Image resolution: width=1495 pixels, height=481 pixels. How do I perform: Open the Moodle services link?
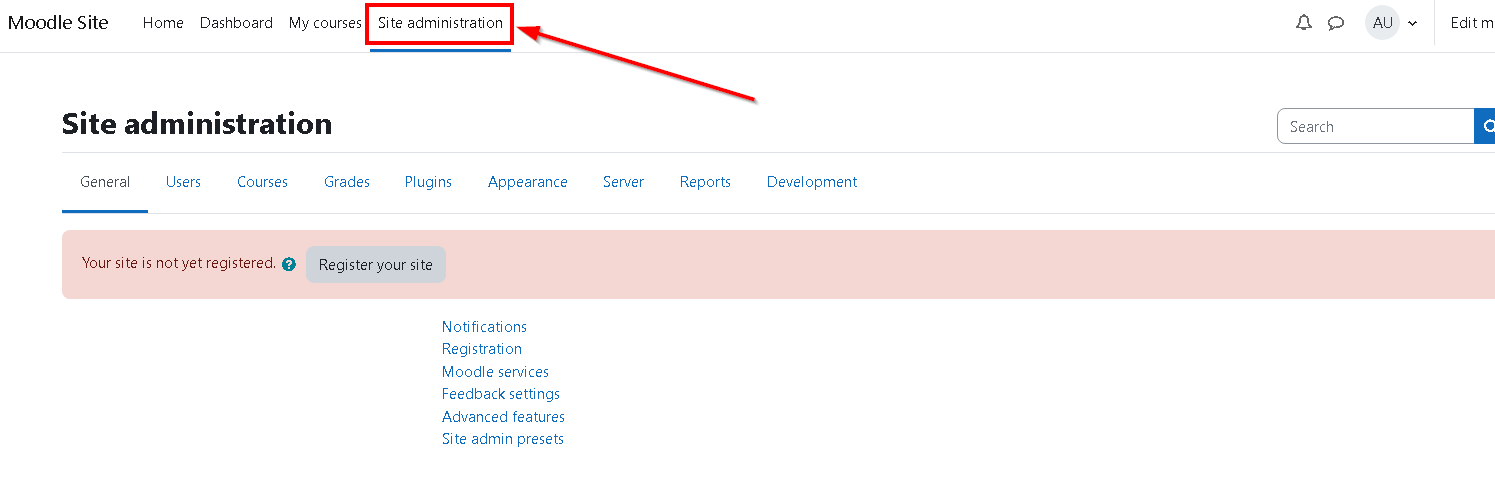pos(495,372)
